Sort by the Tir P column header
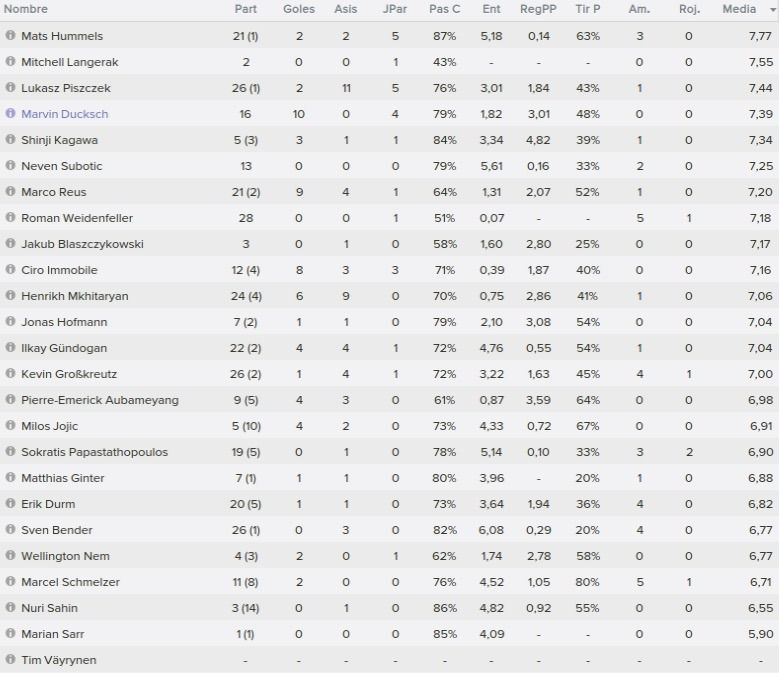The image size is (779, 673). pos(587,9)
